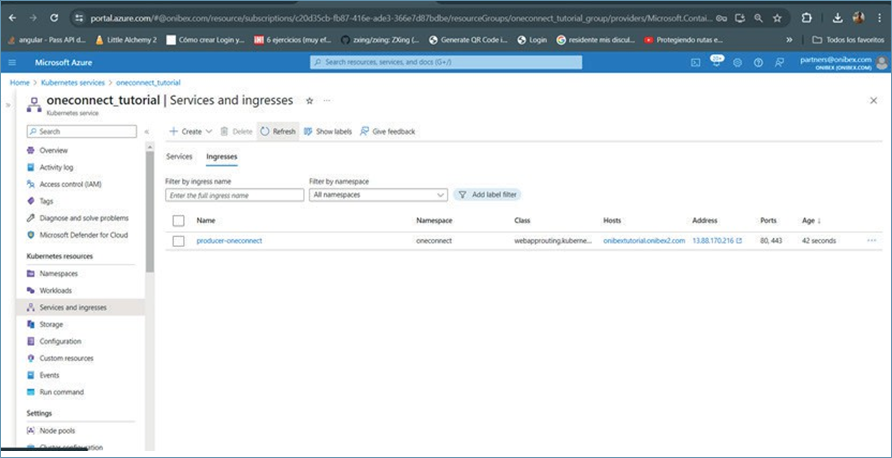The width and height of the screenshot is (892, 458).
Task: Refresh the ingresses list
Action: pyautogui.click(x=278, y=131)
